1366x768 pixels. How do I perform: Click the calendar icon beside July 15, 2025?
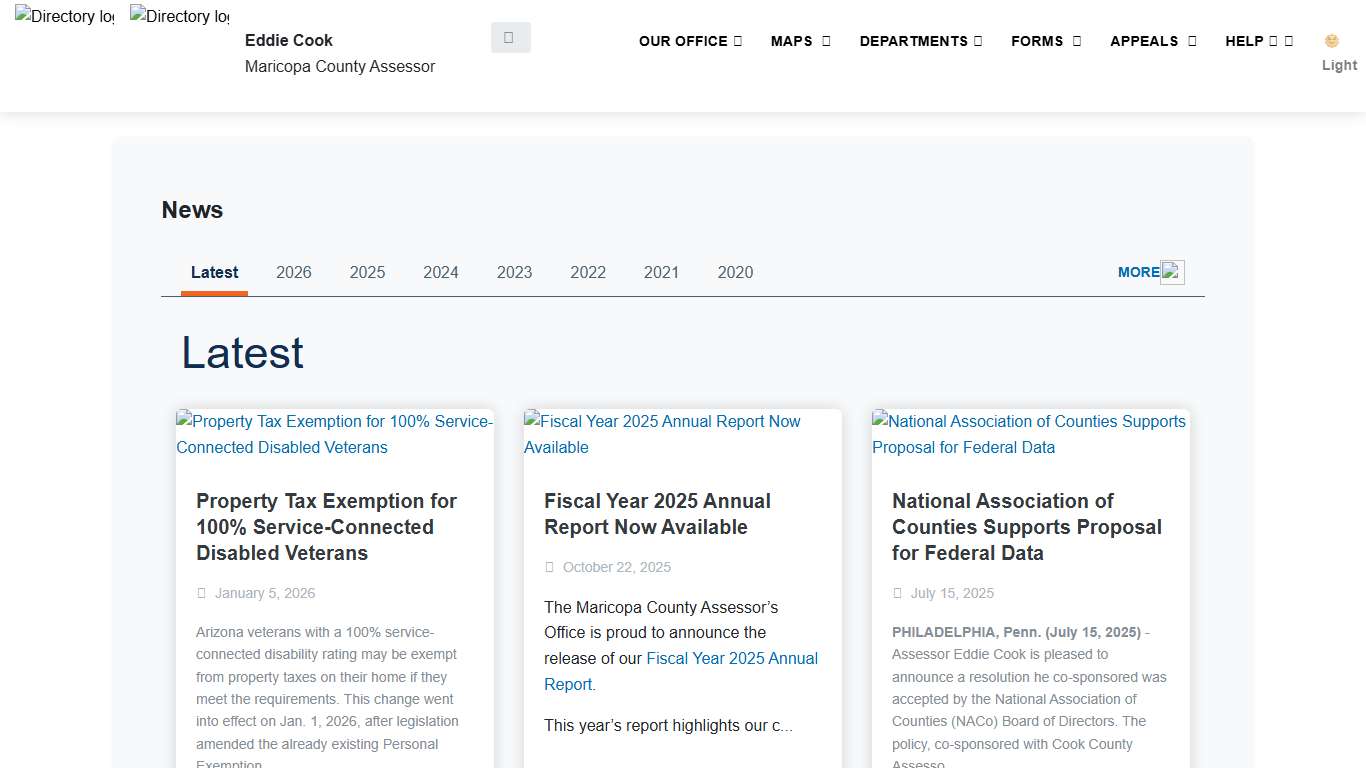pos(897,592)
